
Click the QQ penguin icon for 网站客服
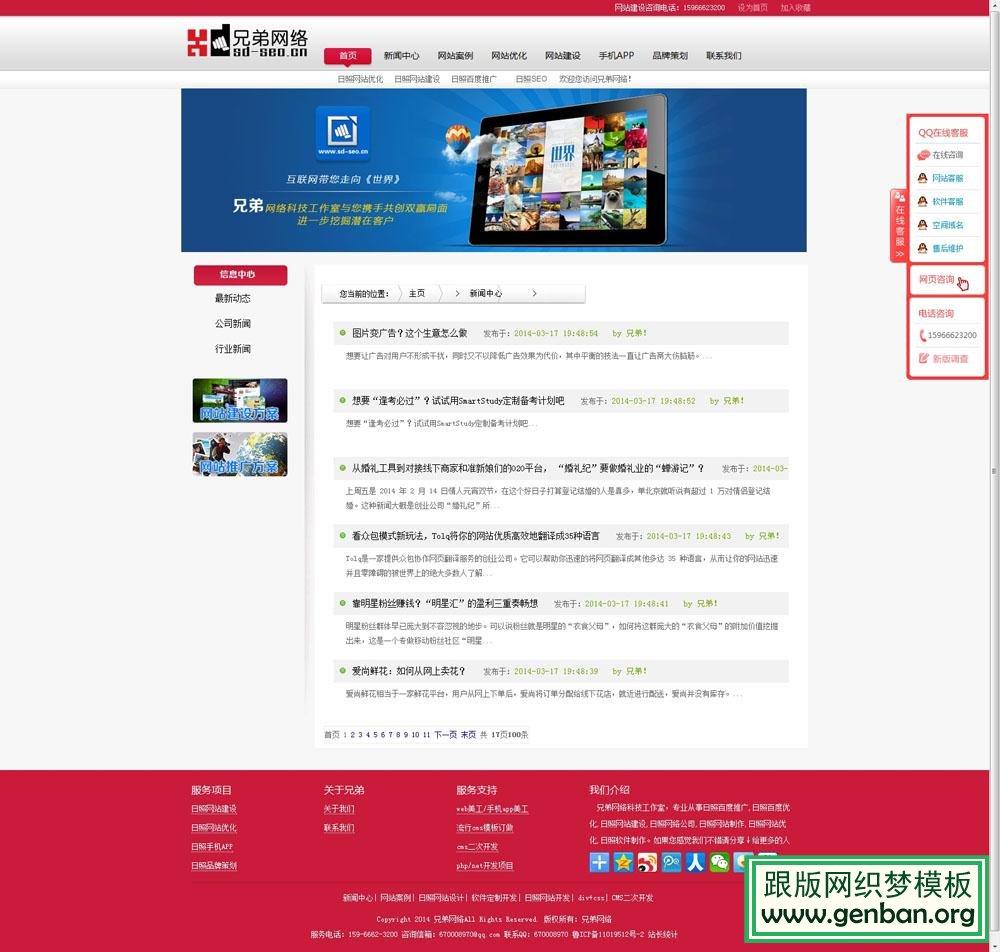(923, 178)
